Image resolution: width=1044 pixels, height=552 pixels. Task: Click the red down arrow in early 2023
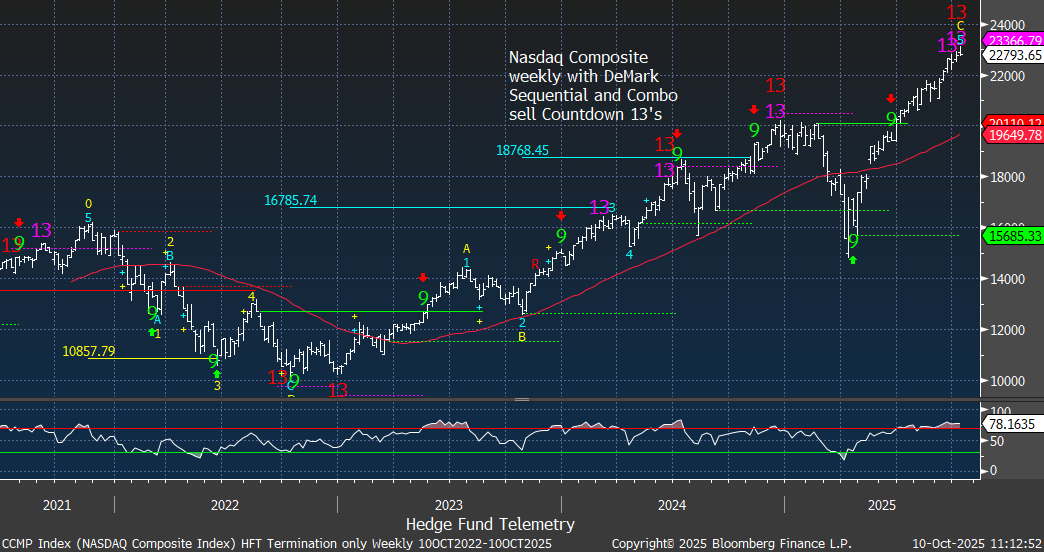[x=423, y=278]
